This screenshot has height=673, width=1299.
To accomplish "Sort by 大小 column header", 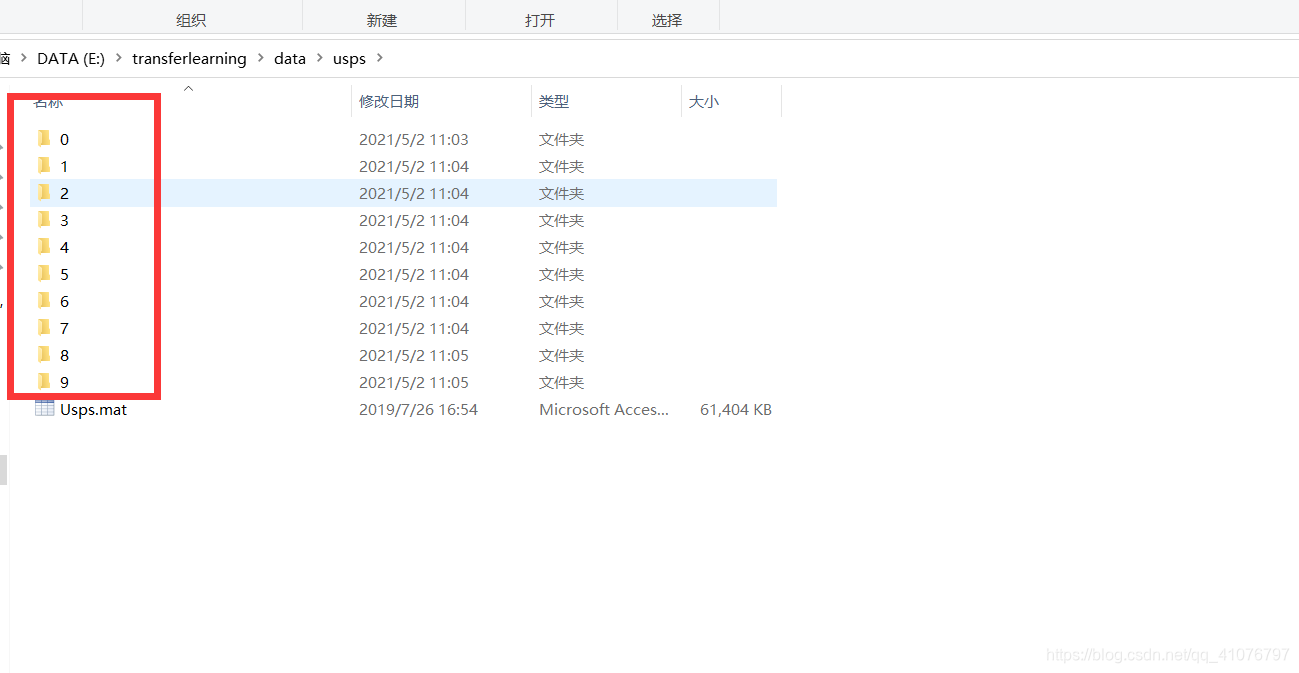I will coord(704,101).
